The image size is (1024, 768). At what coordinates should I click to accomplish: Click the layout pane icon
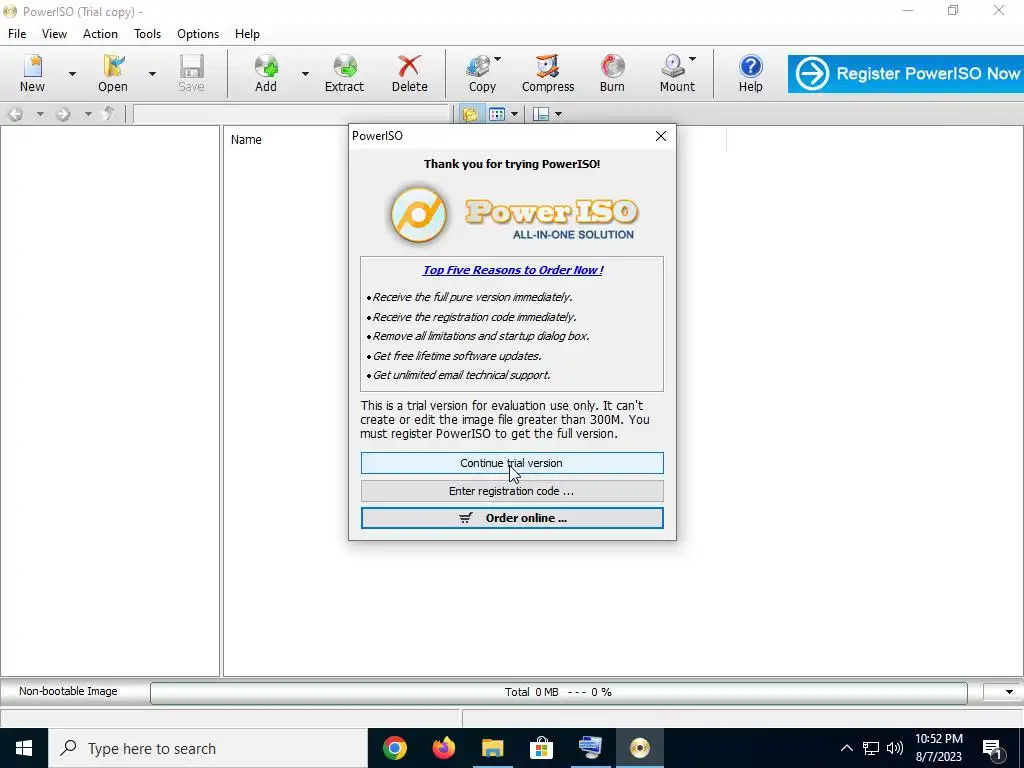[541, 114]
